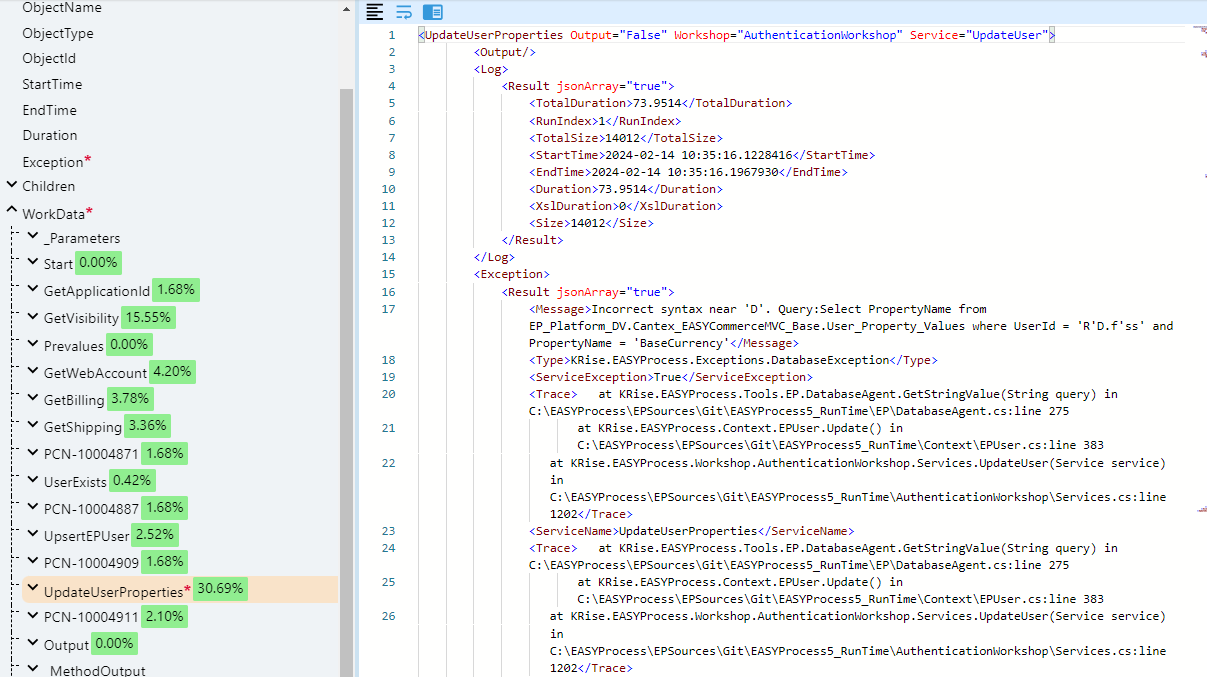
Task: Click the 2.52% badge on UpsertEPUser
Action: (154, 535)
